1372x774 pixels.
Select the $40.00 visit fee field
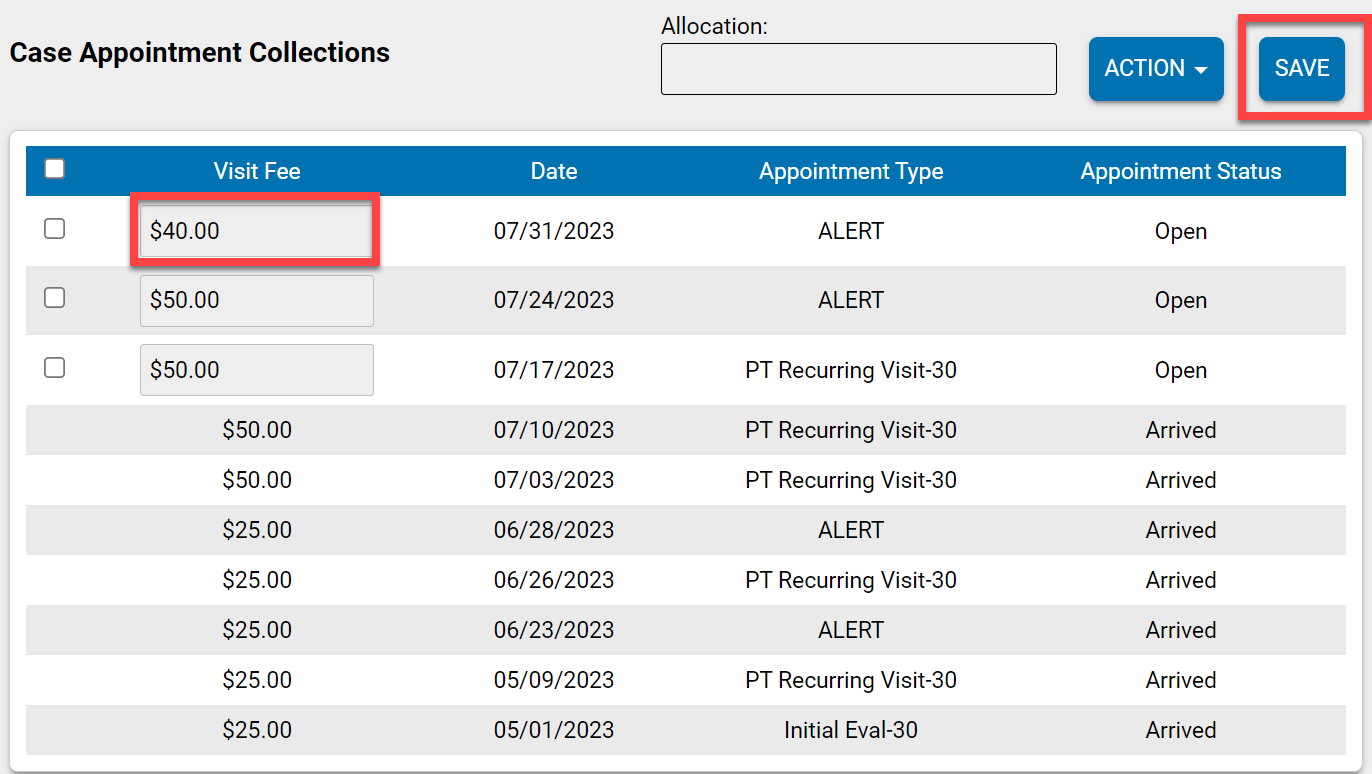(255, 230)
